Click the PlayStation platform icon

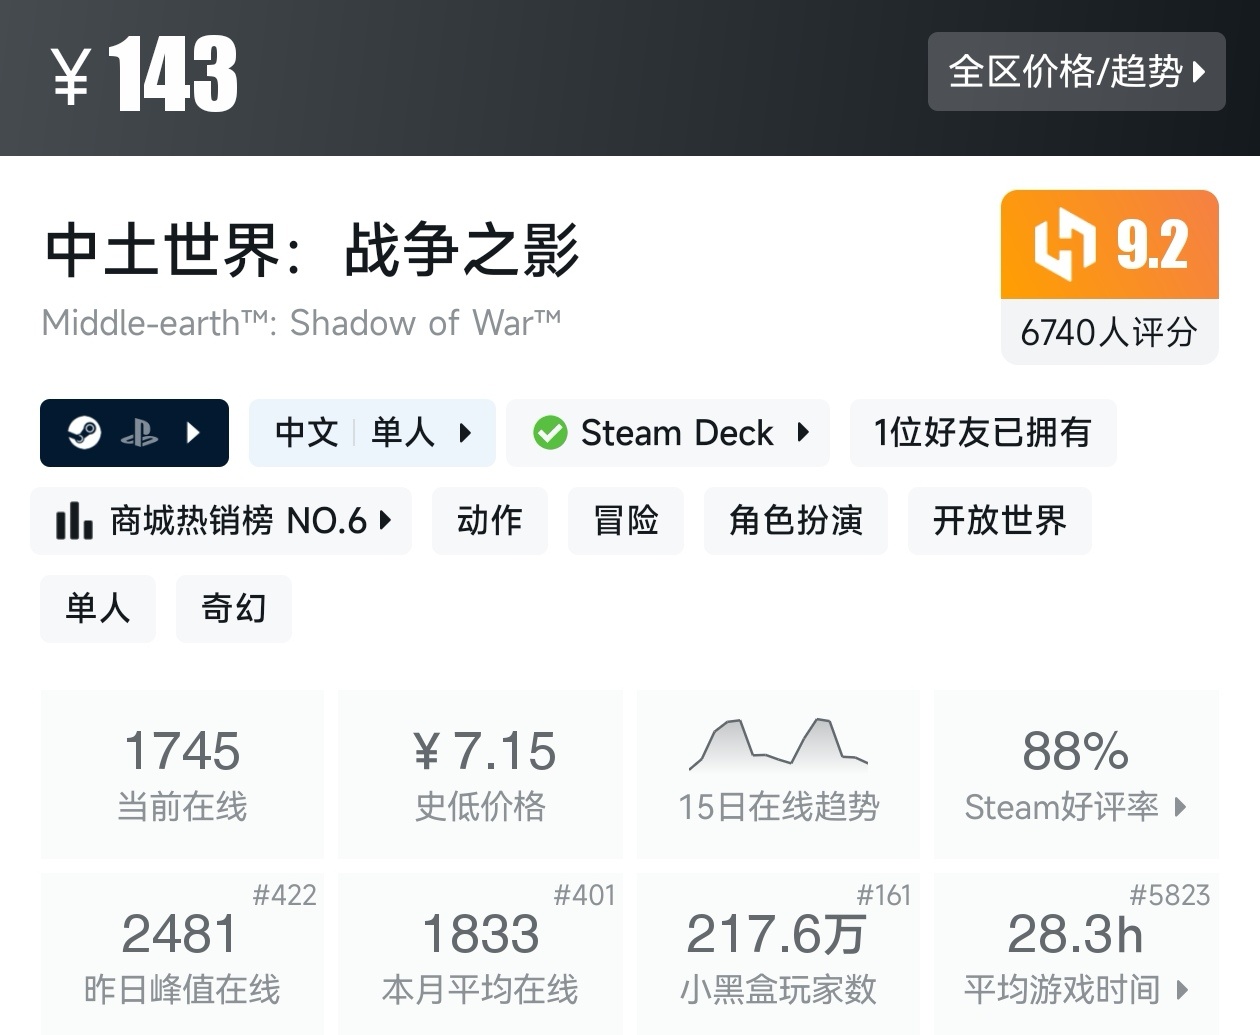click(x=140, y=433)
